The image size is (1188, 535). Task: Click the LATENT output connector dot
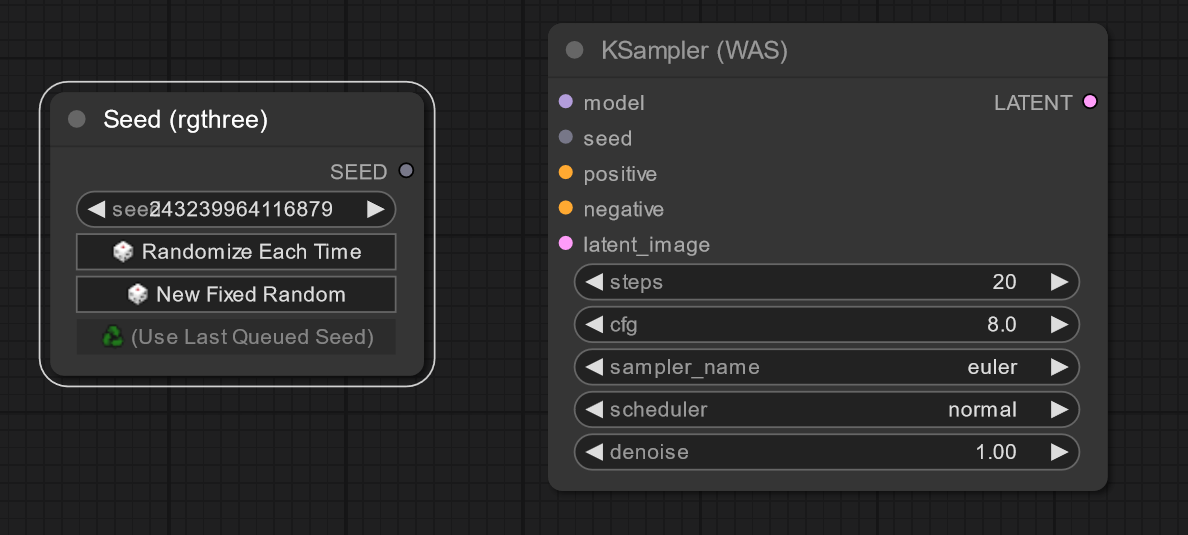tap(1089, 102)
